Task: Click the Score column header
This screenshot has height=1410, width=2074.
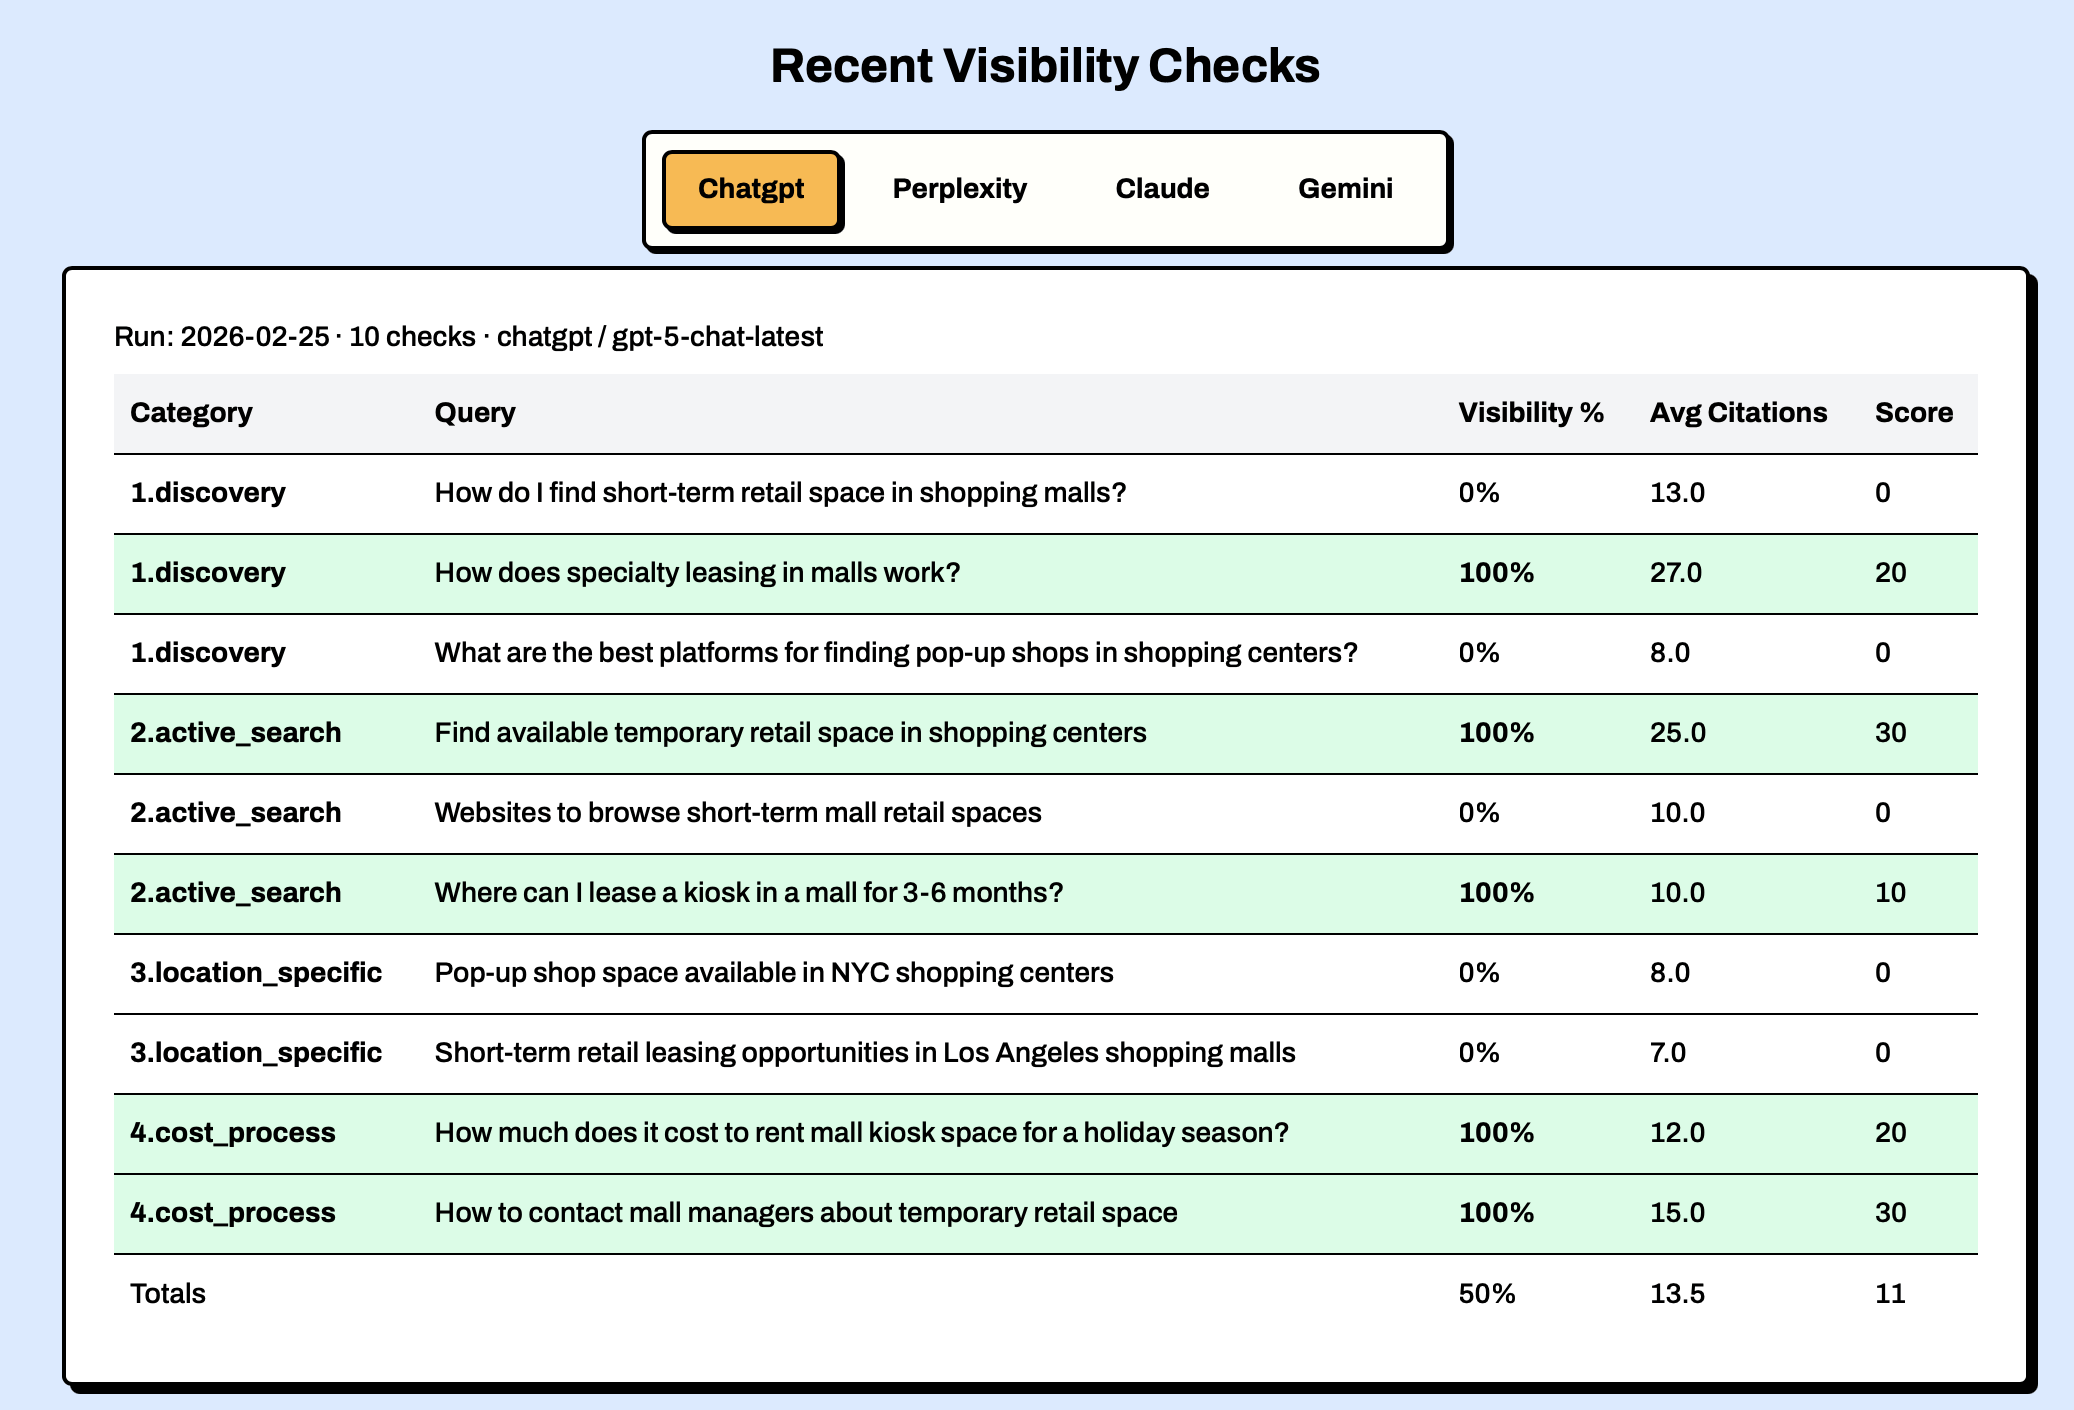Action: point(1913,413)
